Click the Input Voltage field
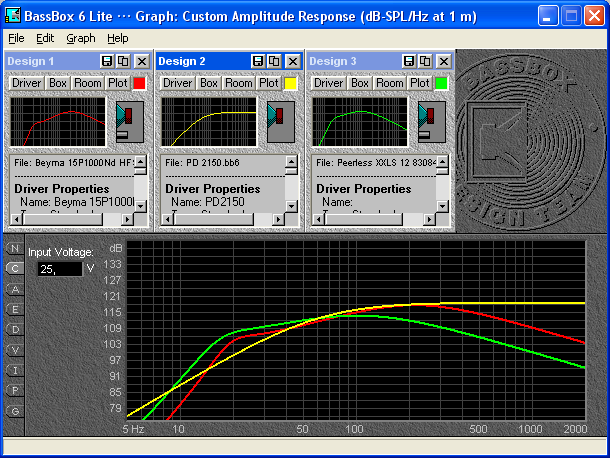The width and height of the screenshot is (610, 458). 60,269
